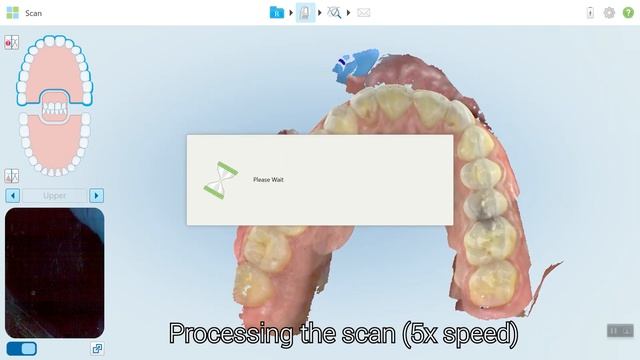Go to the Rx prescription step
640x360 pixels.
(x=277, y=12)
